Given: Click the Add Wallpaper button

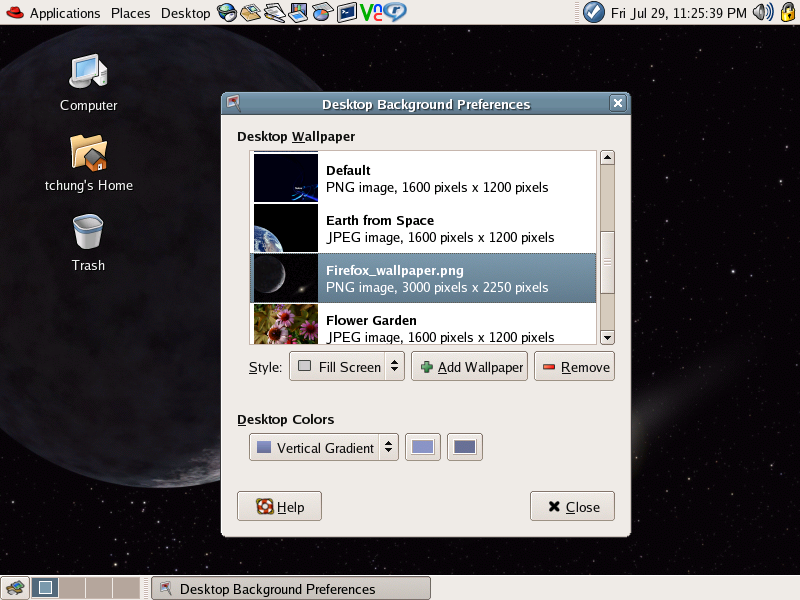Looking at the screenshot, I should (469, 366).
